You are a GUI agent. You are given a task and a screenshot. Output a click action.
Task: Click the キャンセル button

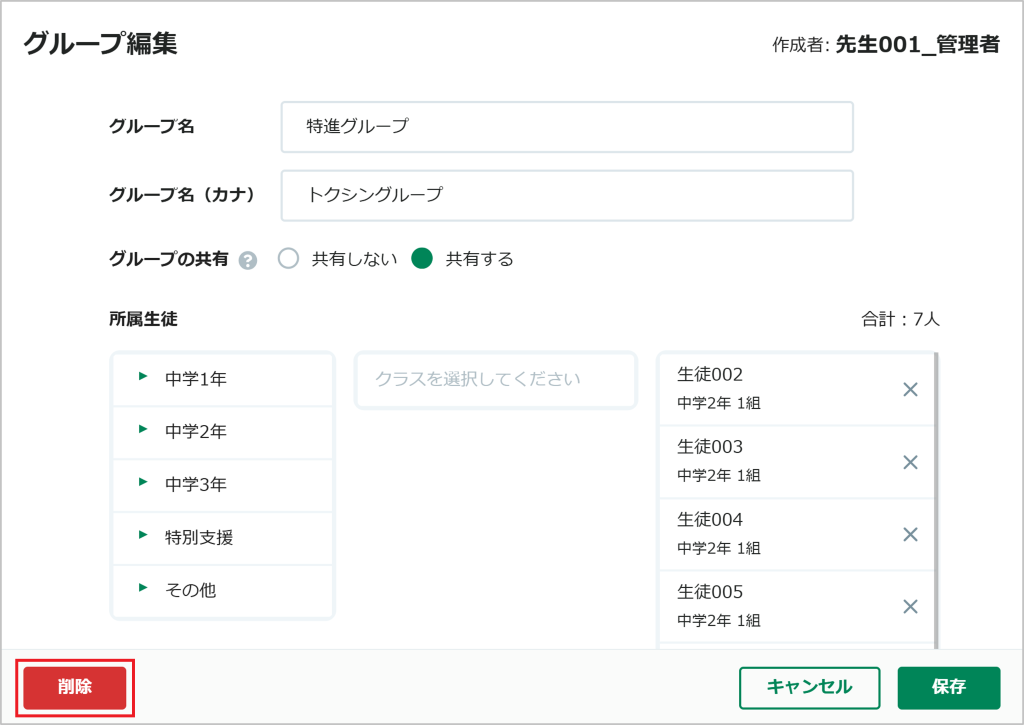click(x=809, y=687)
